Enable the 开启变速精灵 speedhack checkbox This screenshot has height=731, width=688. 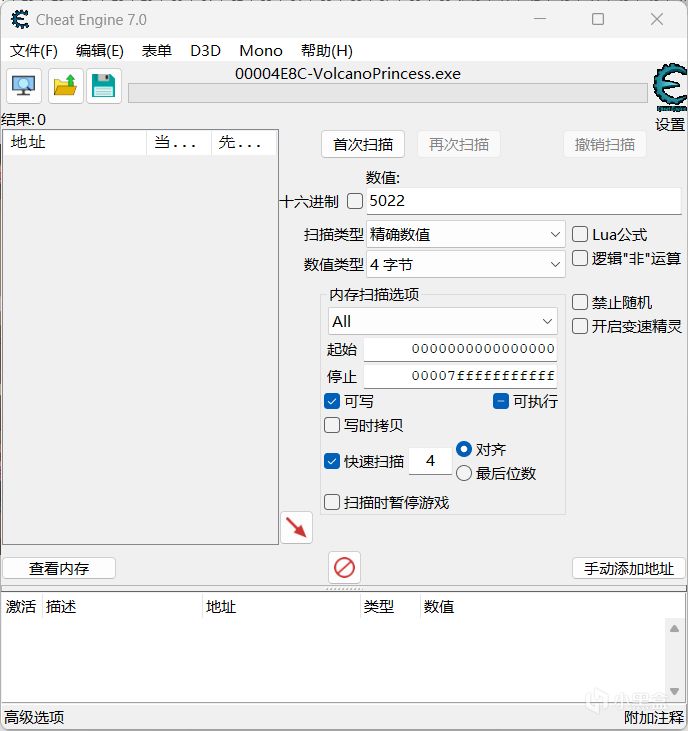pyautogui.click(x=579, y=326)
